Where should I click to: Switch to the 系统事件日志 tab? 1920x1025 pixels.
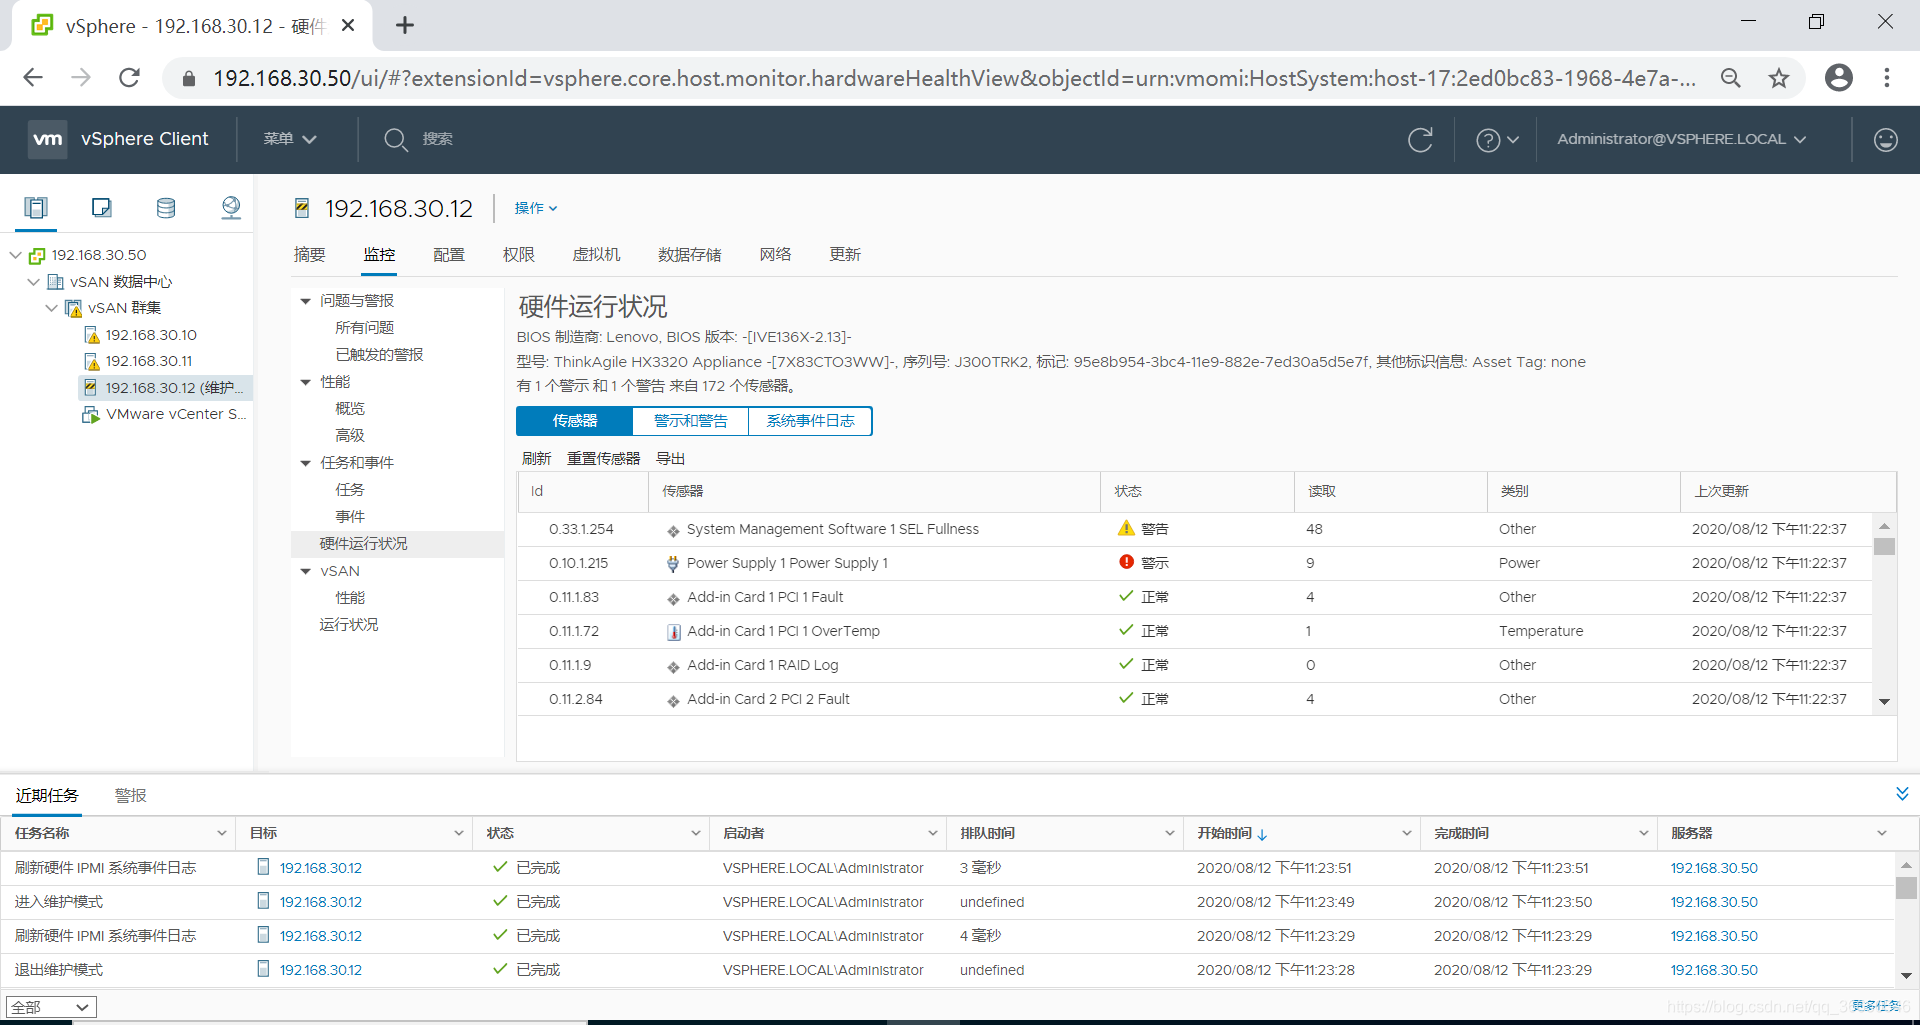point(810,421)
